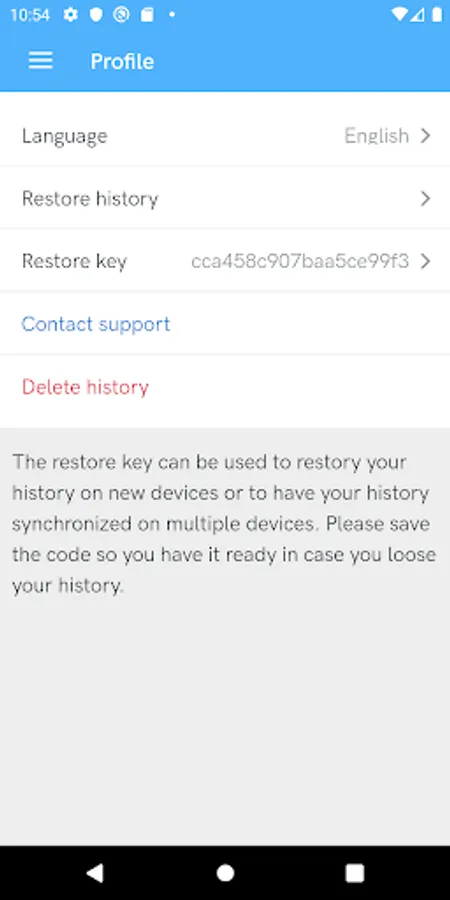Tap the Wi-Fi signal icon
Viewport: 450px width, 900px height.
tap(398, 15)
